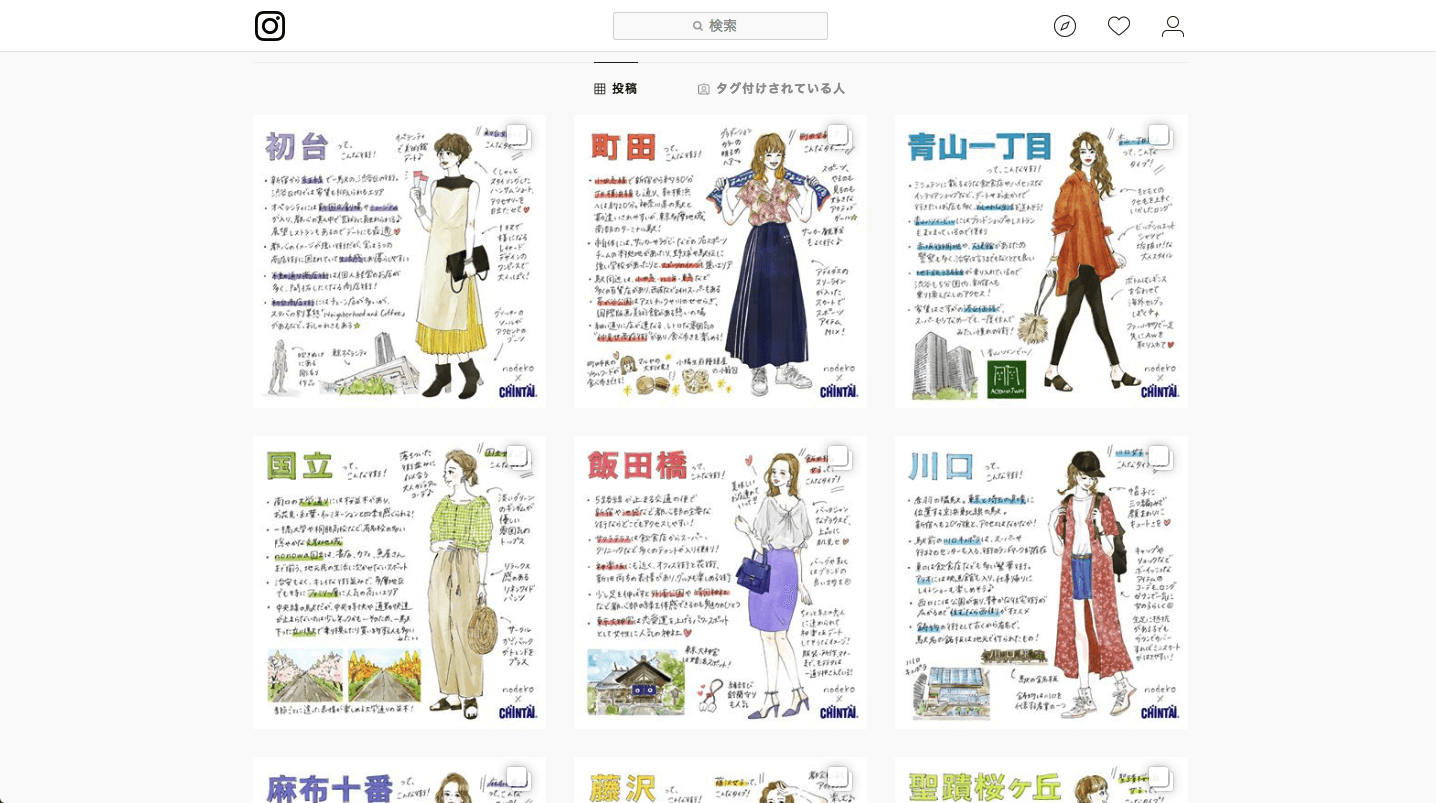Open the 聖蹟桜ヶ丘 post thumbnail

(1041, 780)
